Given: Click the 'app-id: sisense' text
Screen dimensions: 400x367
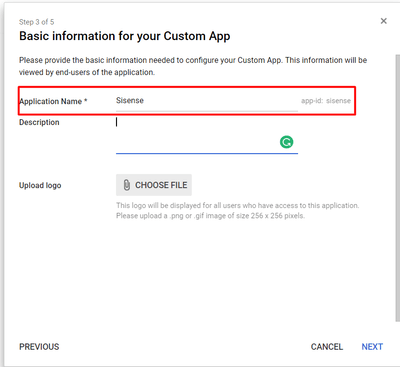Looking at the screenshot, I should 326,101.
